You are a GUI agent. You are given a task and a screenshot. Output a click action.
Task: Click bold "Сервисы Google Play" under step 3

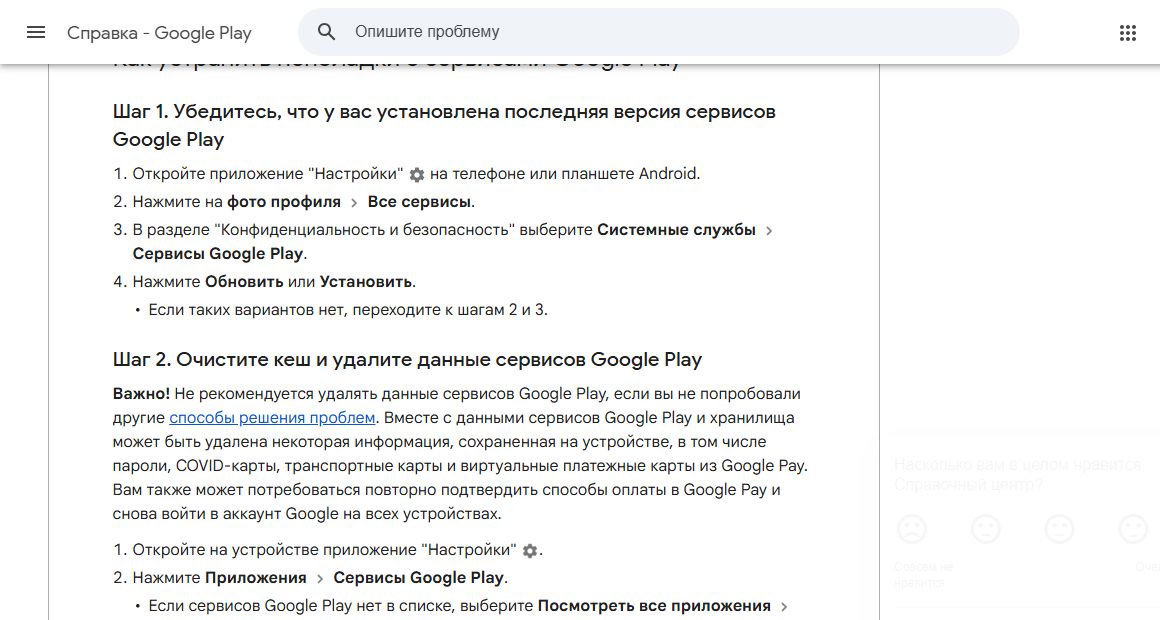(x=218, y=253)
